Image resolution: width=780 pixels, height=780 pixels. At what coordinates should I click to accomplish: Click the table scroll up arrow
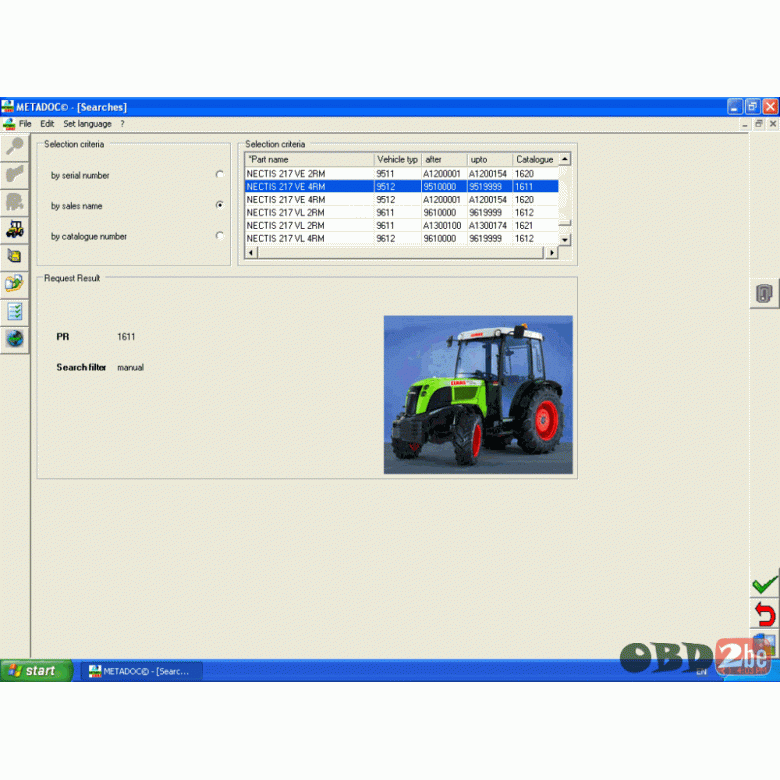click(565, 159)
